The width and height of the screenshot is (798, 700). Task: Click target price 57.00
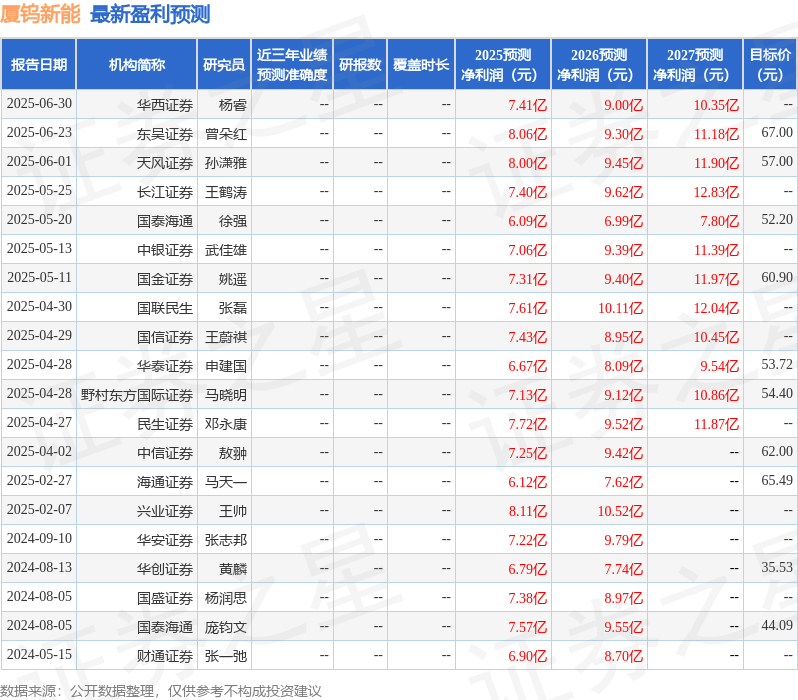point(777,162)
